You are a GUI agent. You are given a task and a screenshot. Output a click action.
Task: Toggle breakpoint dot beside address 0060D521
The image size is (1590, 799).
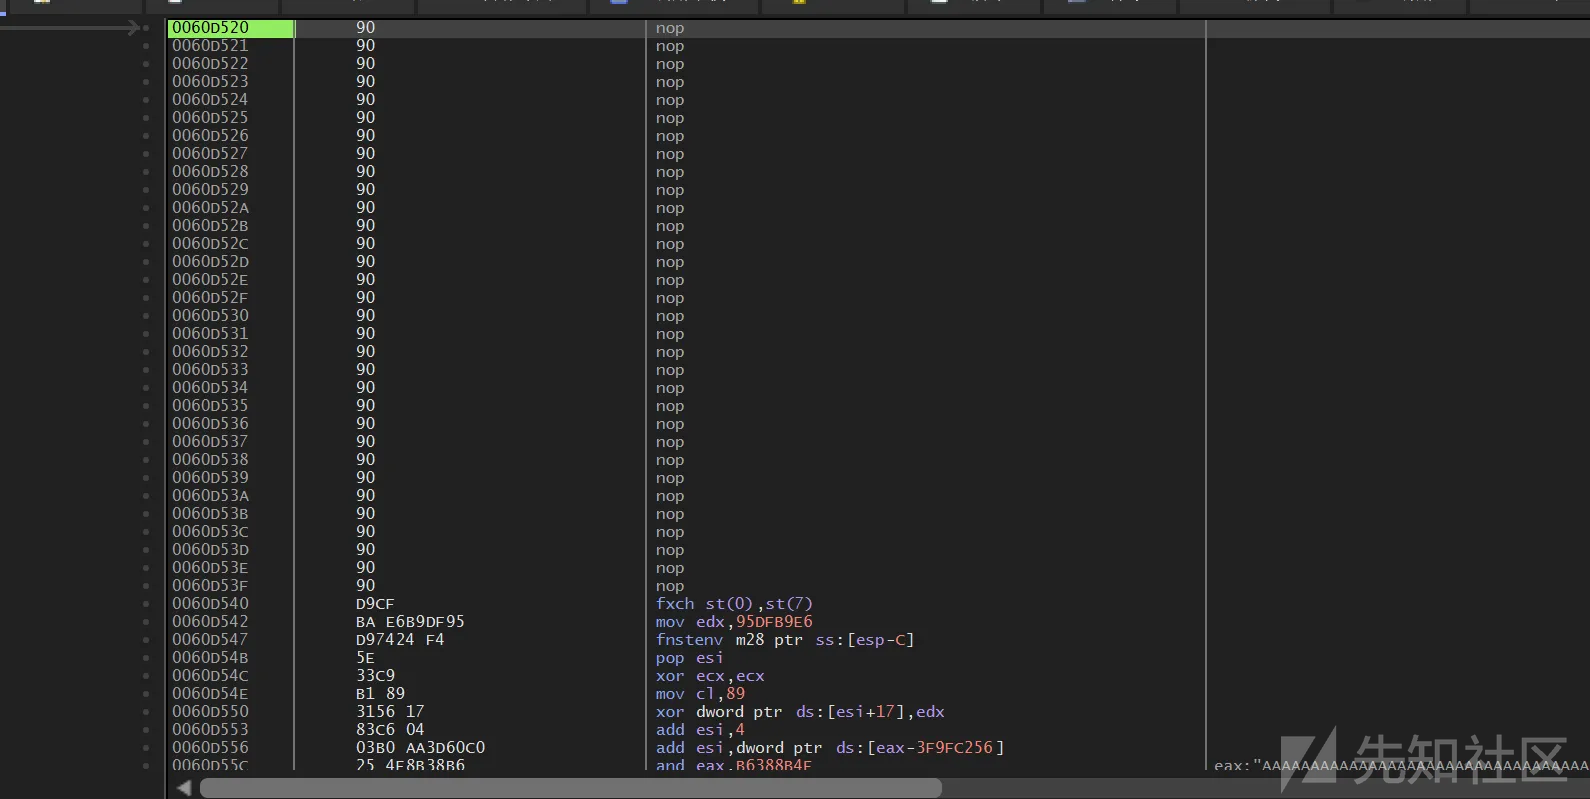pos(146,46)
